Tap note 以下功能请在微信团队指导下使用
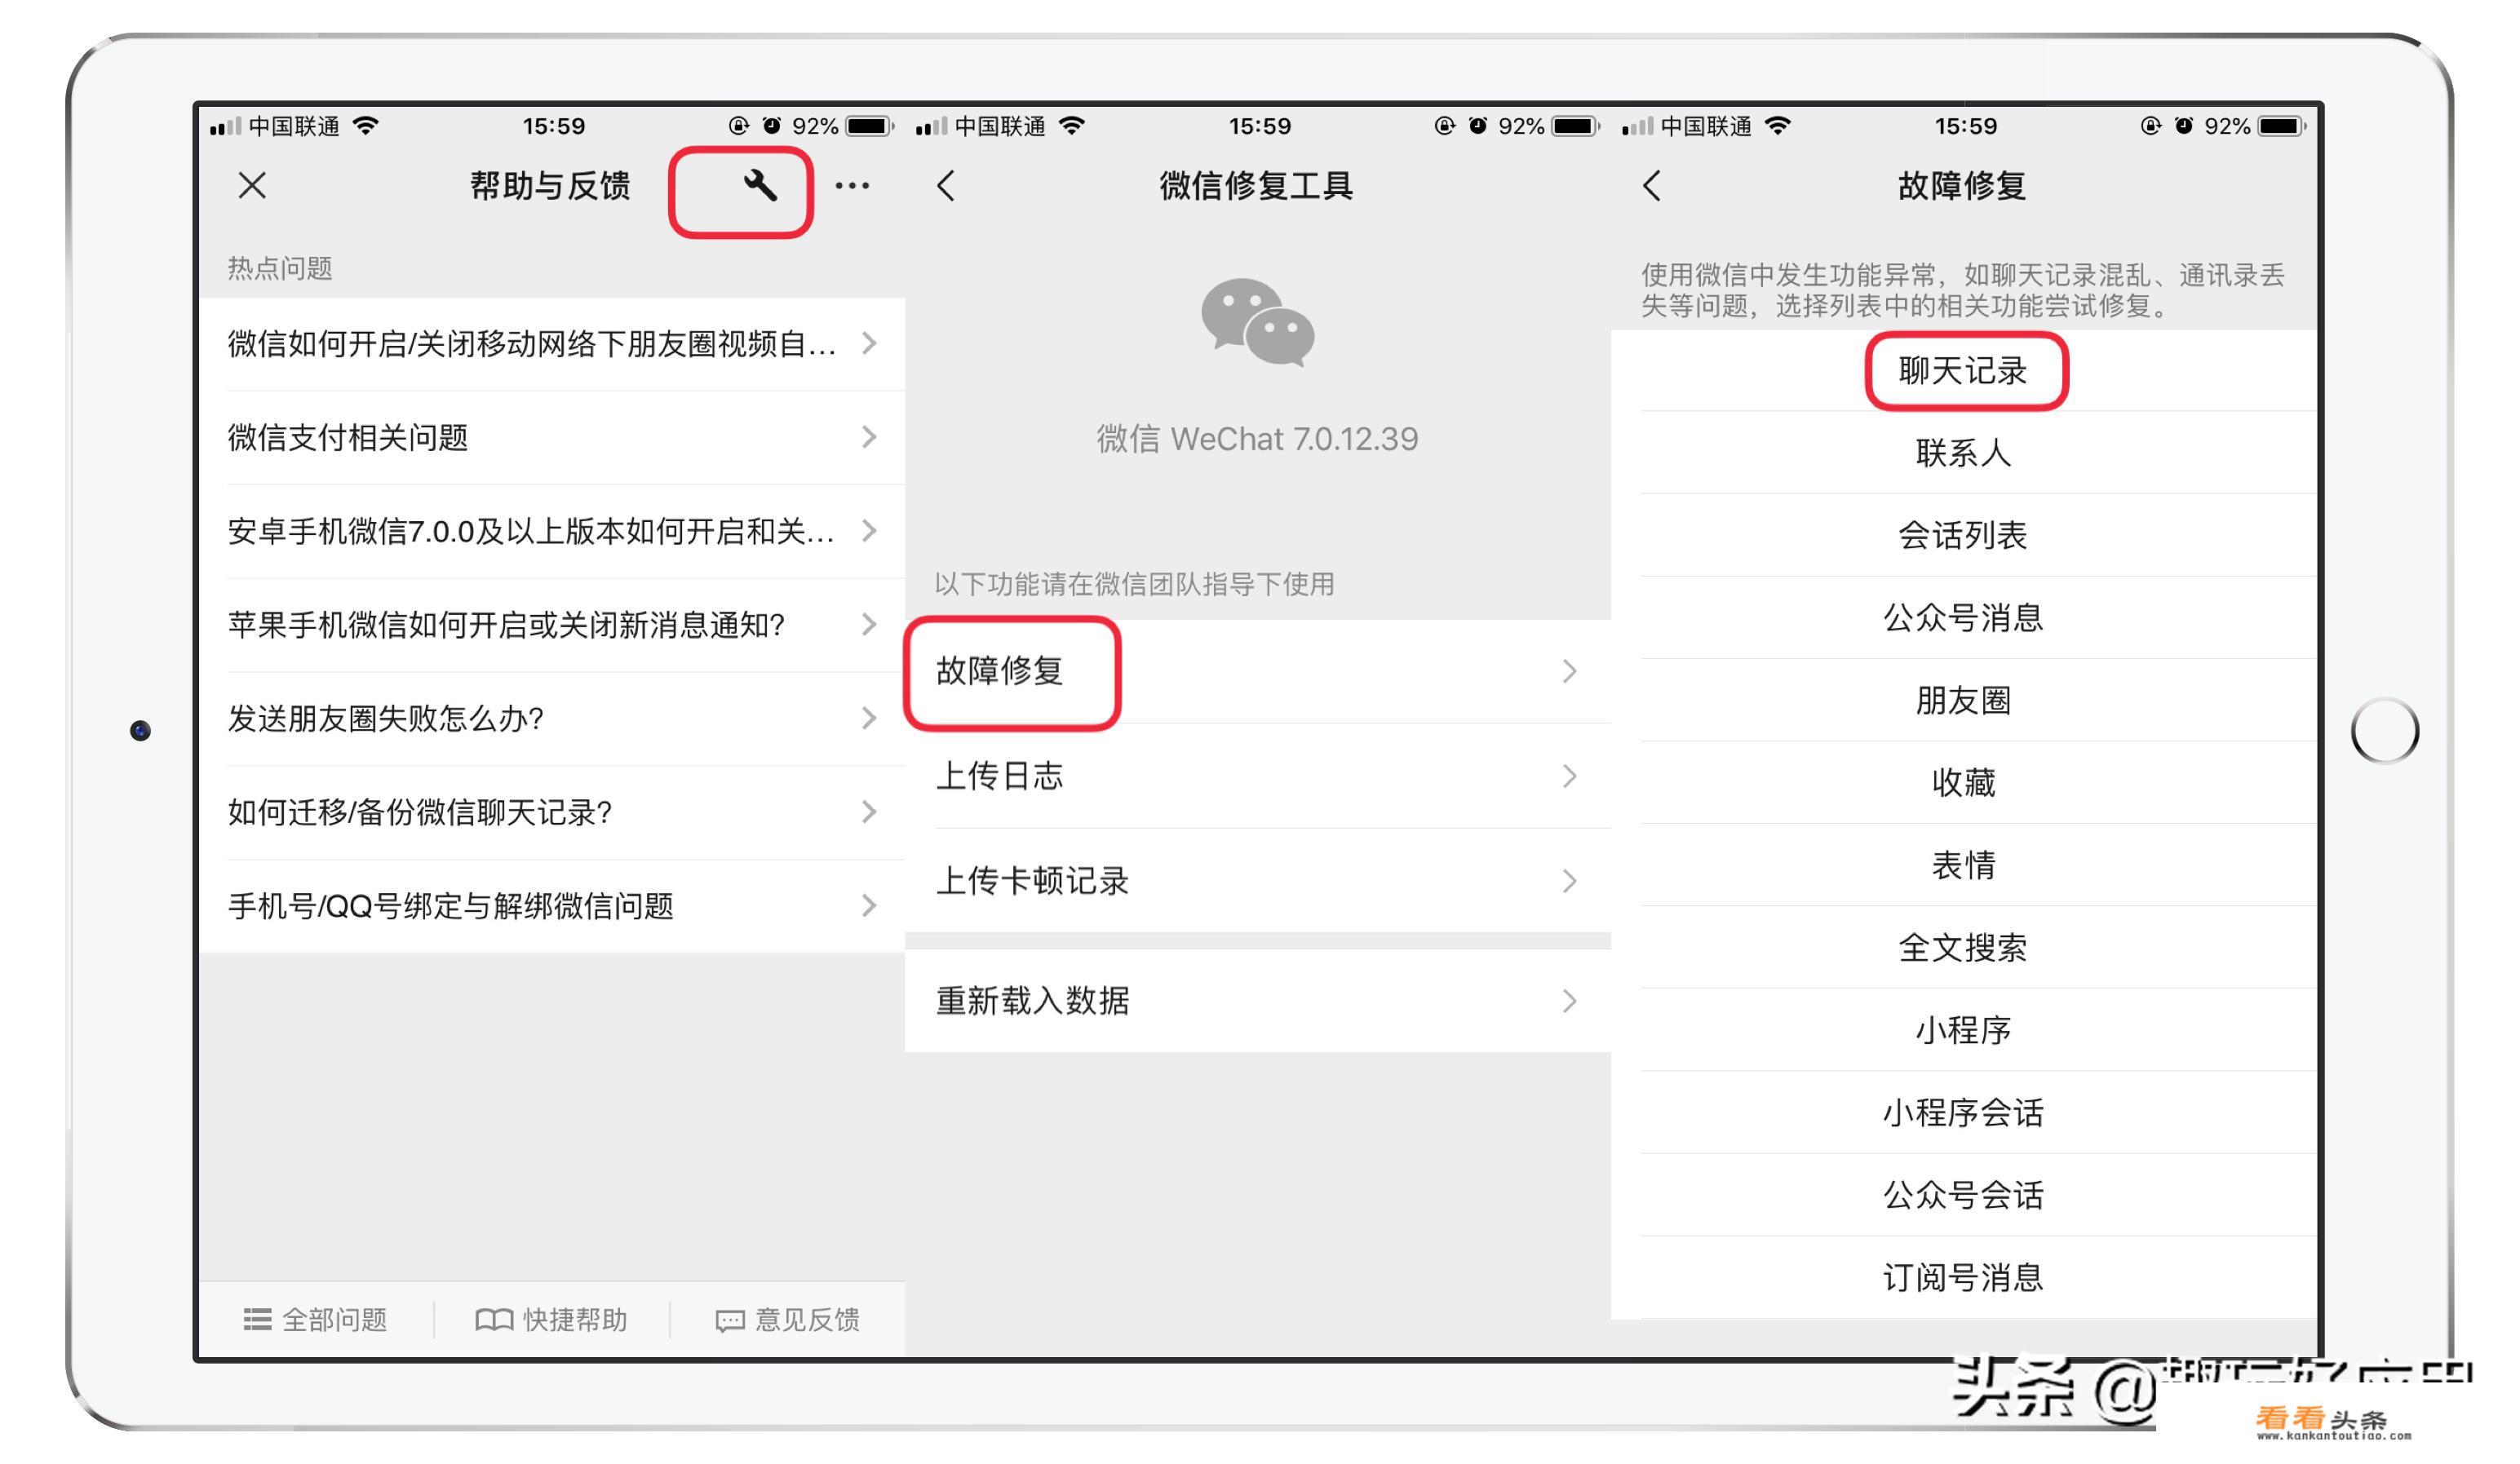 pos(1135,584)
